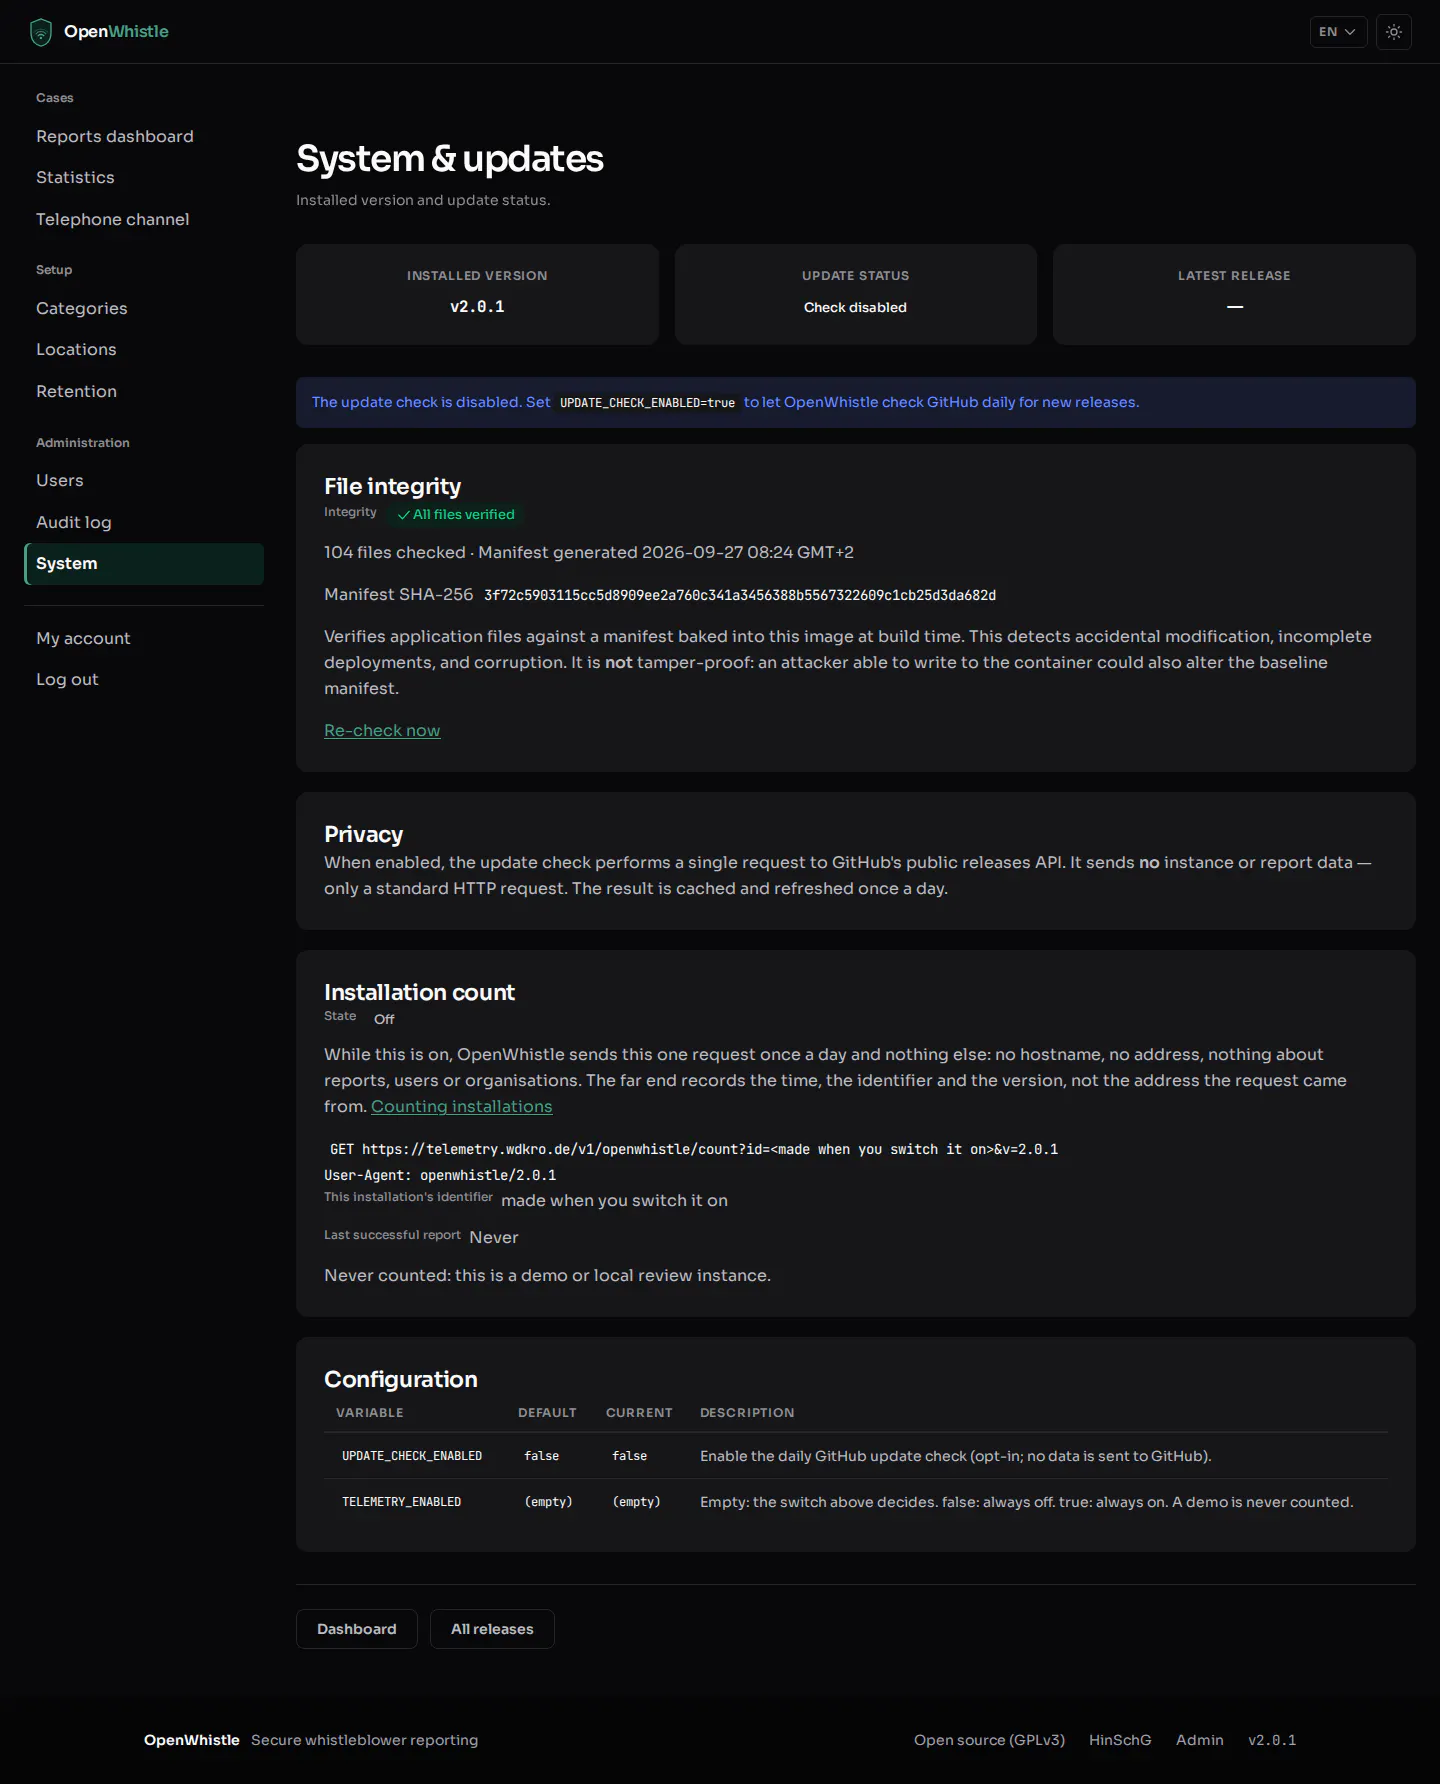Click the Dashboard button
Viewport: 1440px width, 1784px height.
click(357, 1629)
